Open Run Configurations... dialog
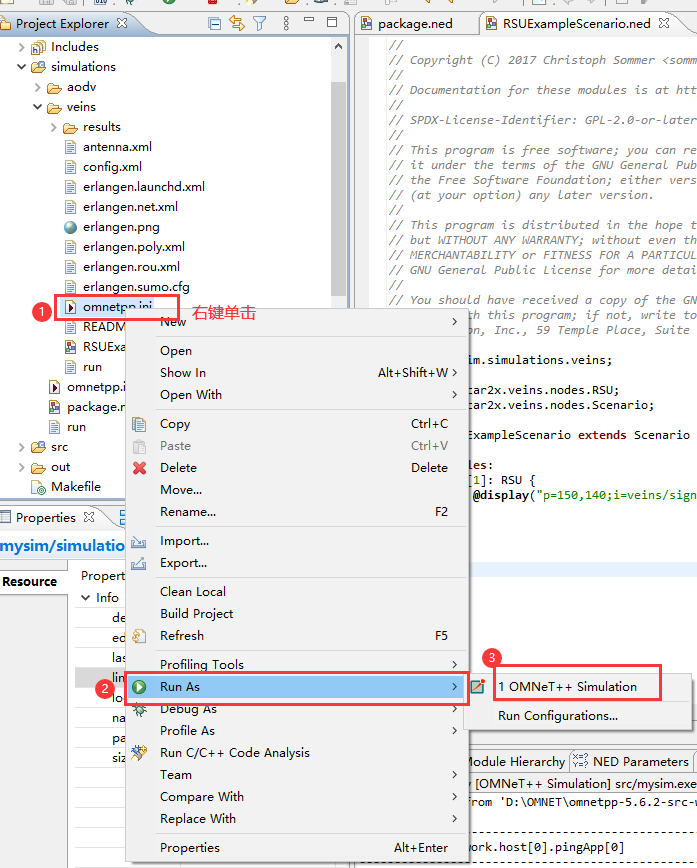 [579, 716]
